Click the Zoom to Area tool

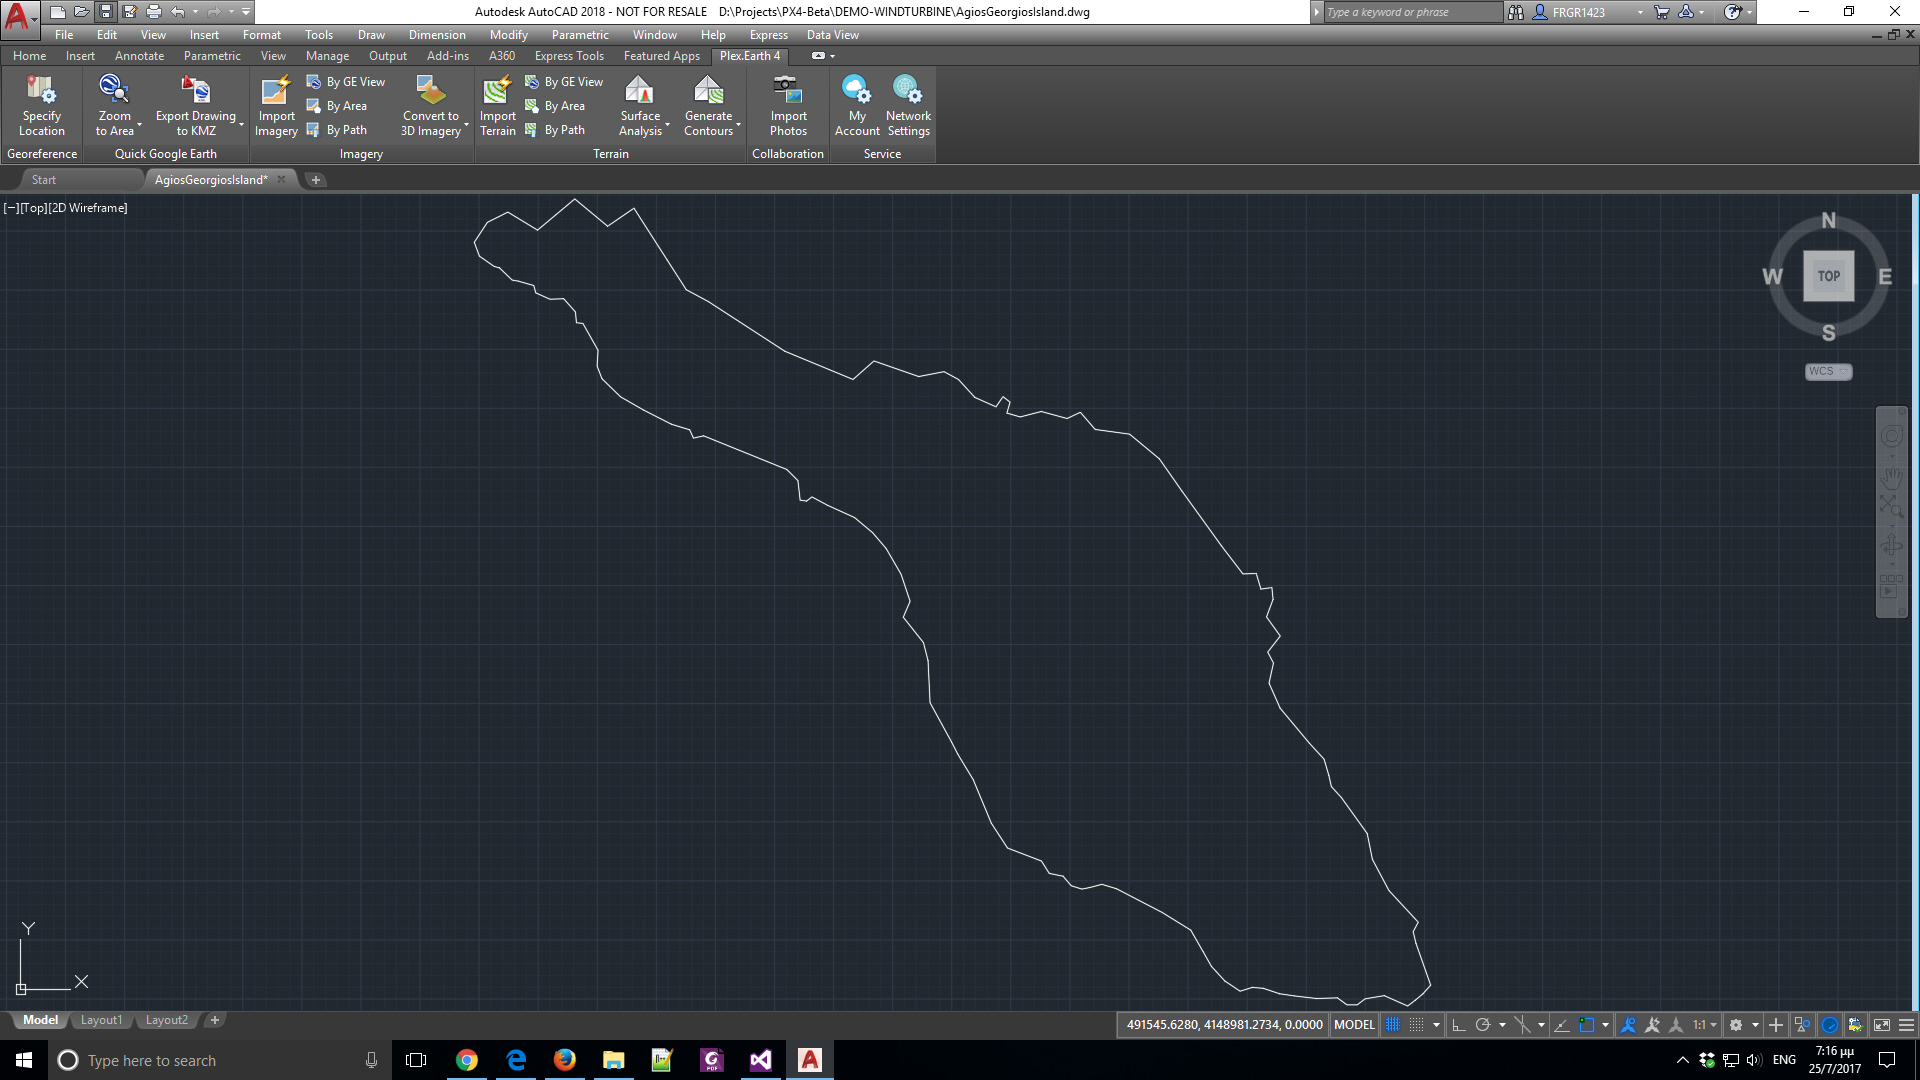114,105
